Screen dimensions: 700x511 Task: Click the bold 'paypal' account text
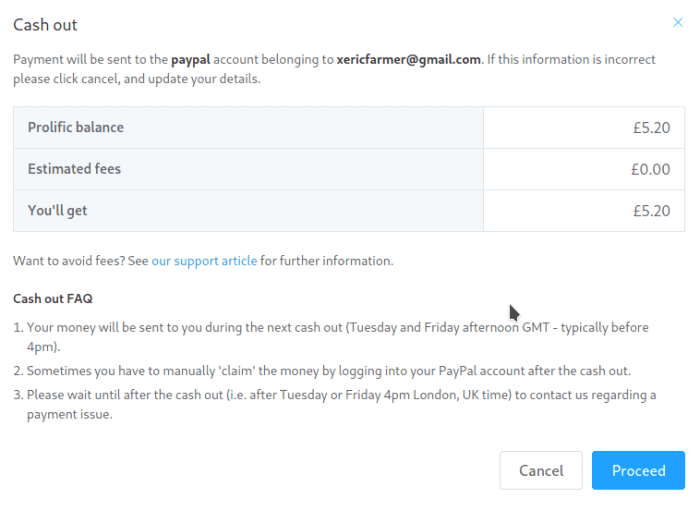click(x=190, y=60)
